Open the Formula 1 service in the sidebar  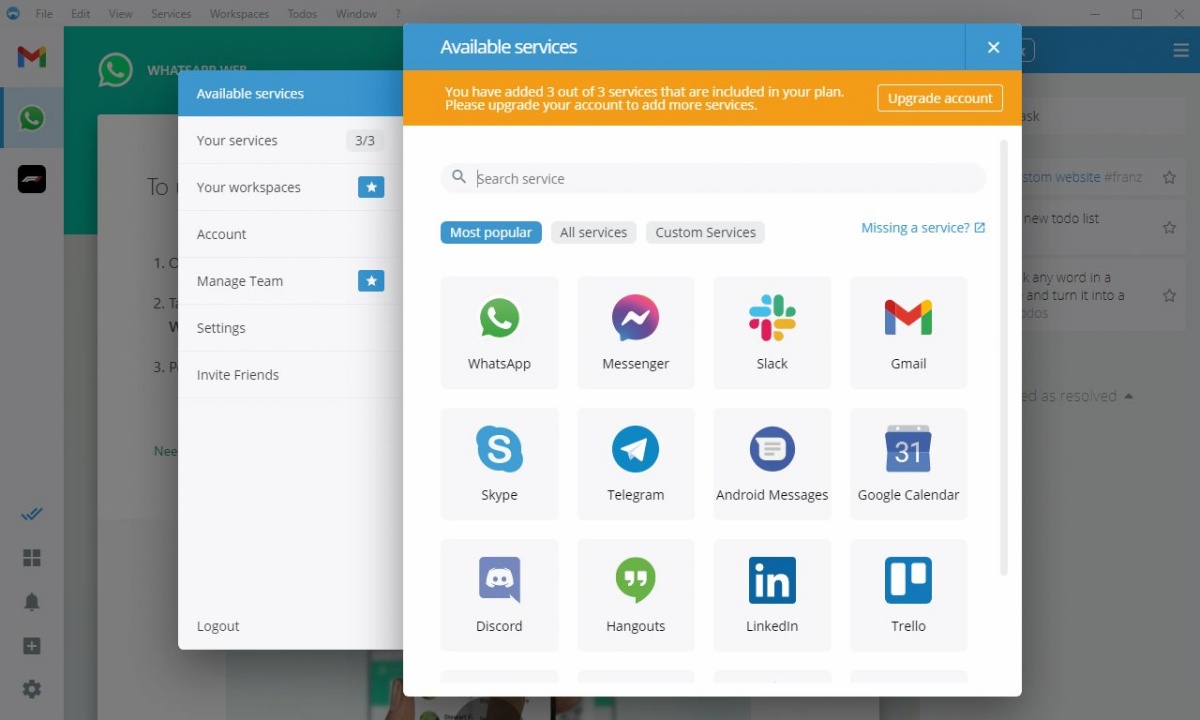[32, 179]
